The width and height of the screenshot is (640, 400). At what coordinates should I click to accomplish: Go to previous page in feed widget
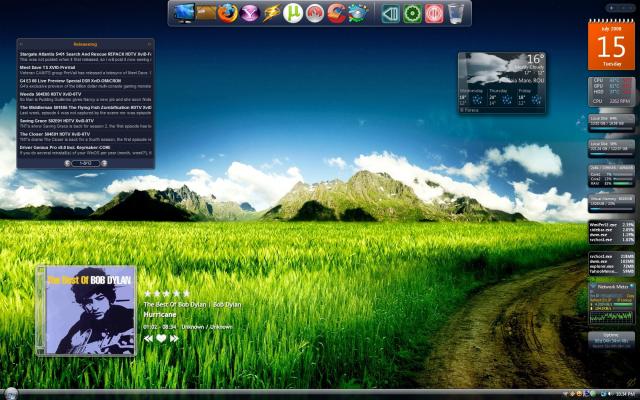67,163
